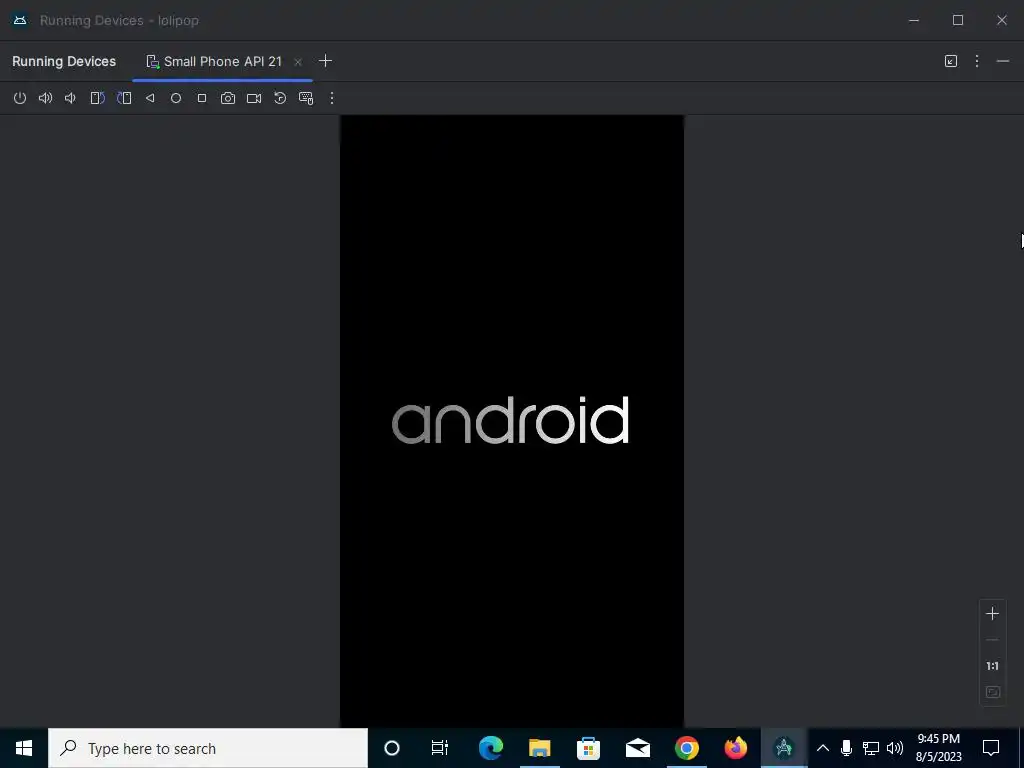
Task: Open File Explorer from taskbar
Action: tap(539, 748)
